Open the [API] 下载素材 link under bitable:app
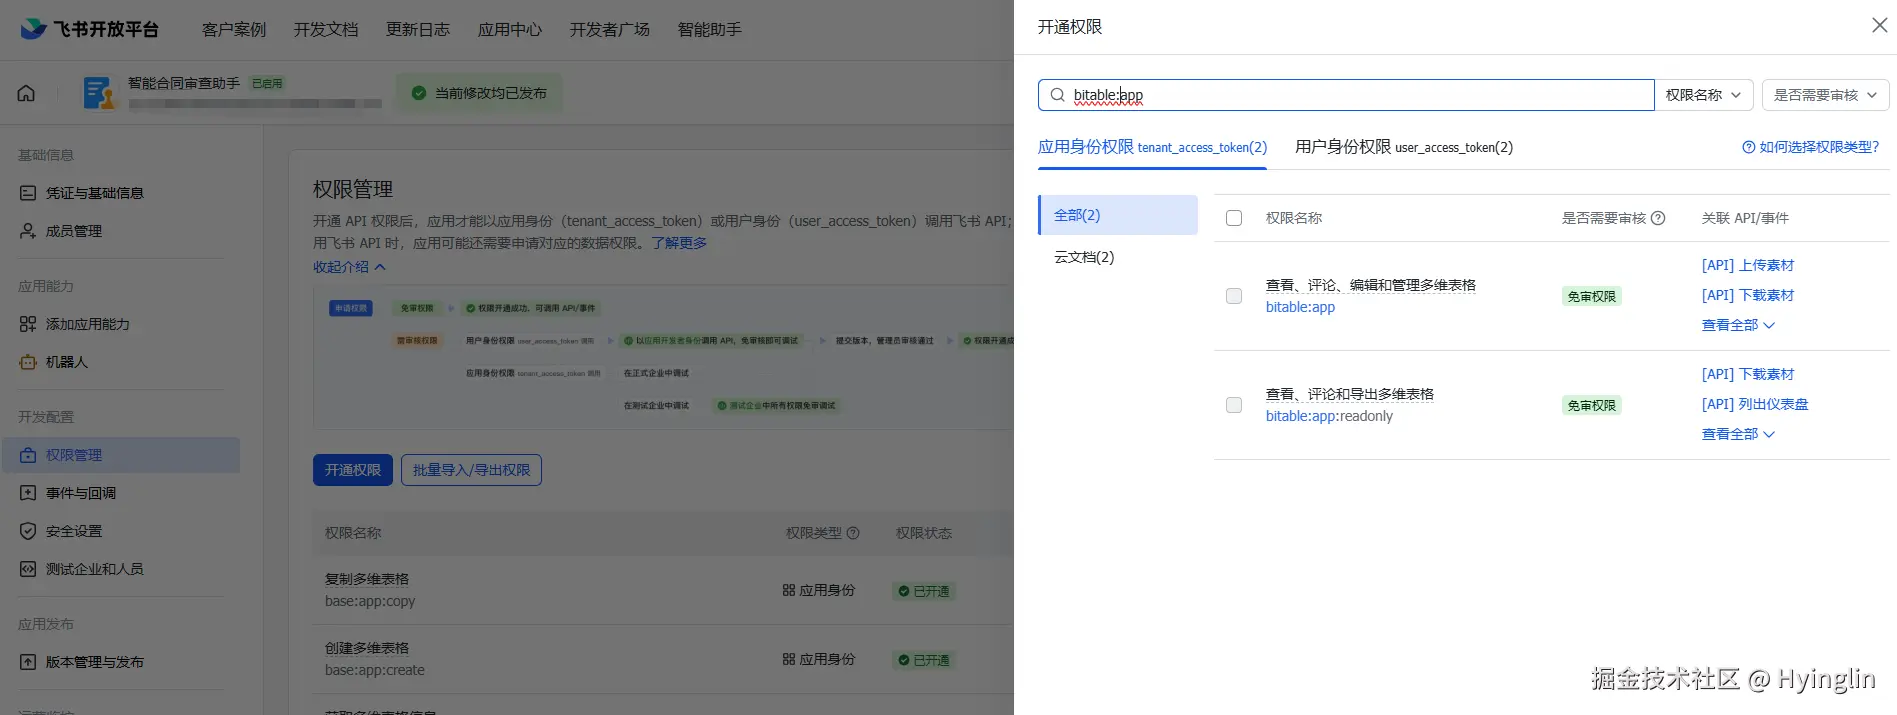This screenshot has width=1897, height=715. (1748, 295)
